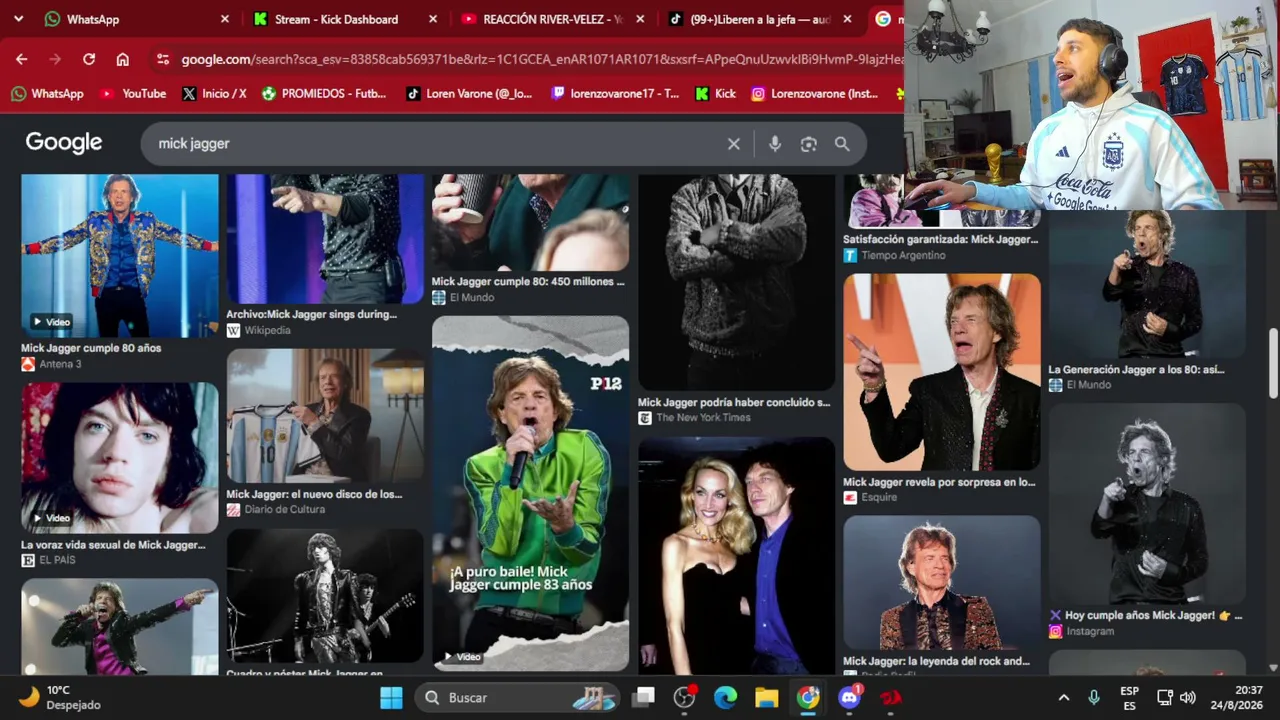
Task: Visit El Mundo source under 450 millones
Action: 463,297
